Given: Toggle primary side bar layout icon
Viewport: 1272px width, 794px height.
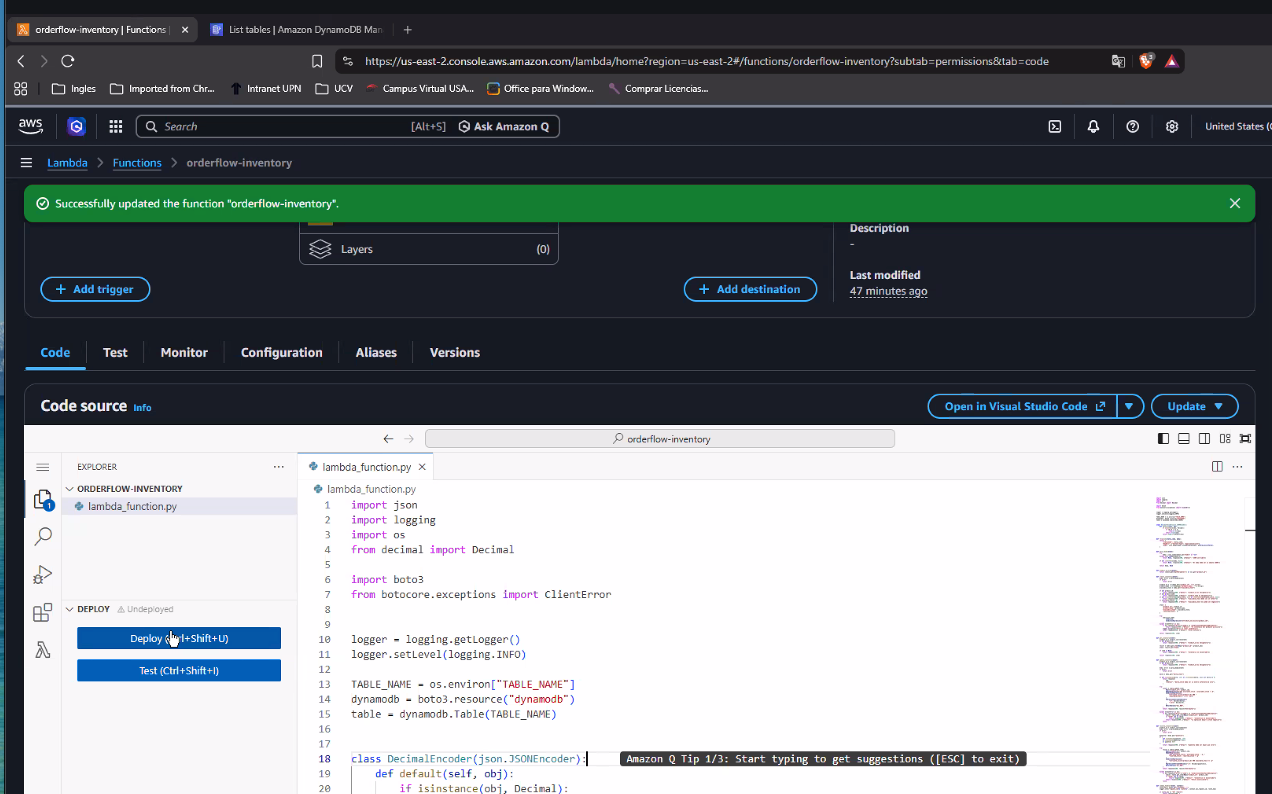Looking at the screenshot, I should click(x=1163, y=439).
